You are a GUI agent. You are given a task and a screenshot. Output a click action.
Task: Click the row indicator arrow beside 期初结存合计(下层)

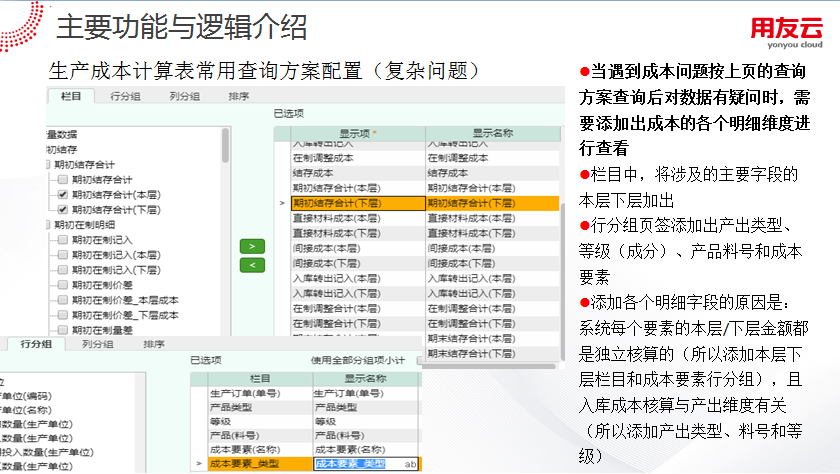point(282,202)
